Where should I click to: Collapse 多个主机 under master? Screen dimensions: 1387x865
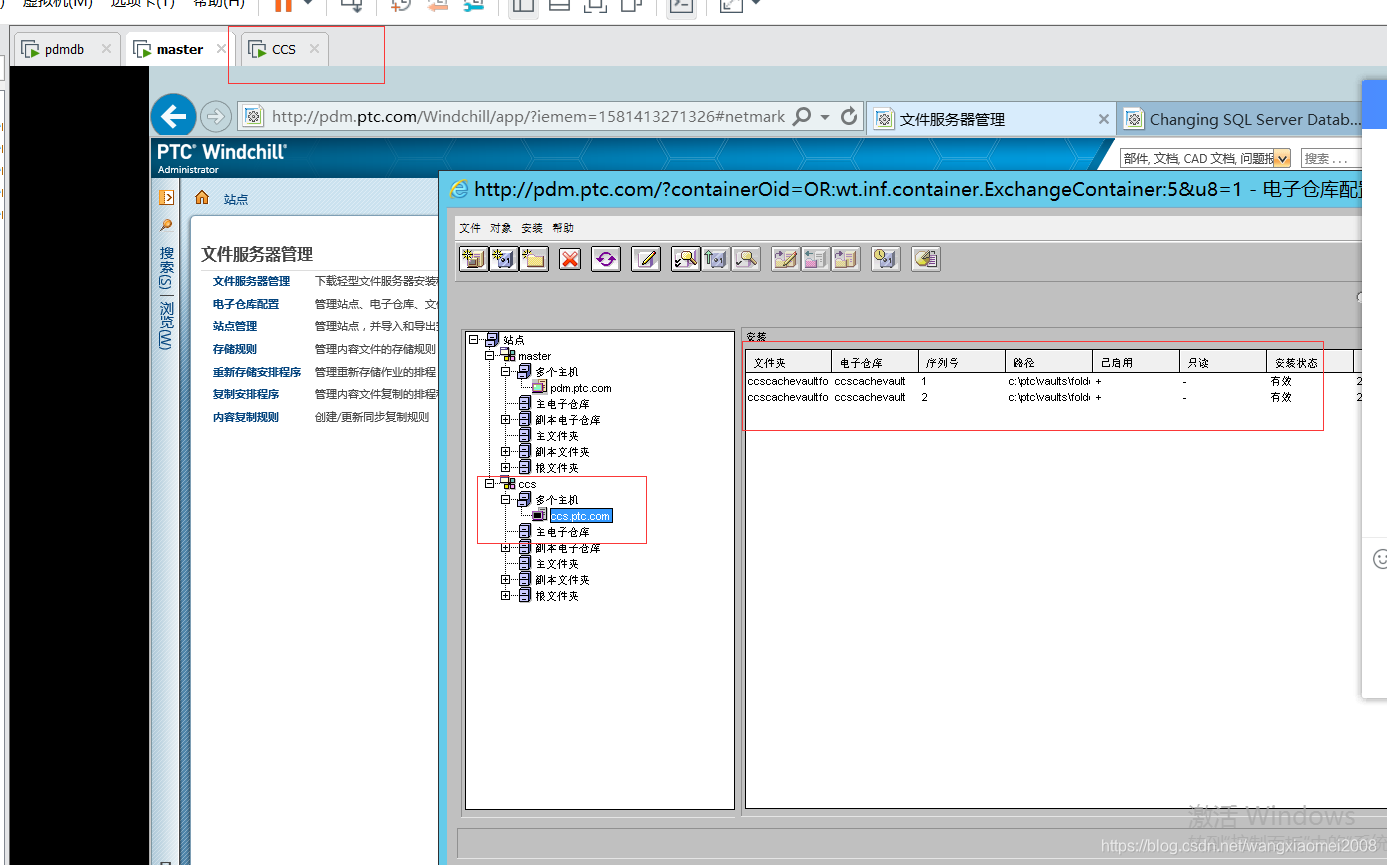point(506,372)
